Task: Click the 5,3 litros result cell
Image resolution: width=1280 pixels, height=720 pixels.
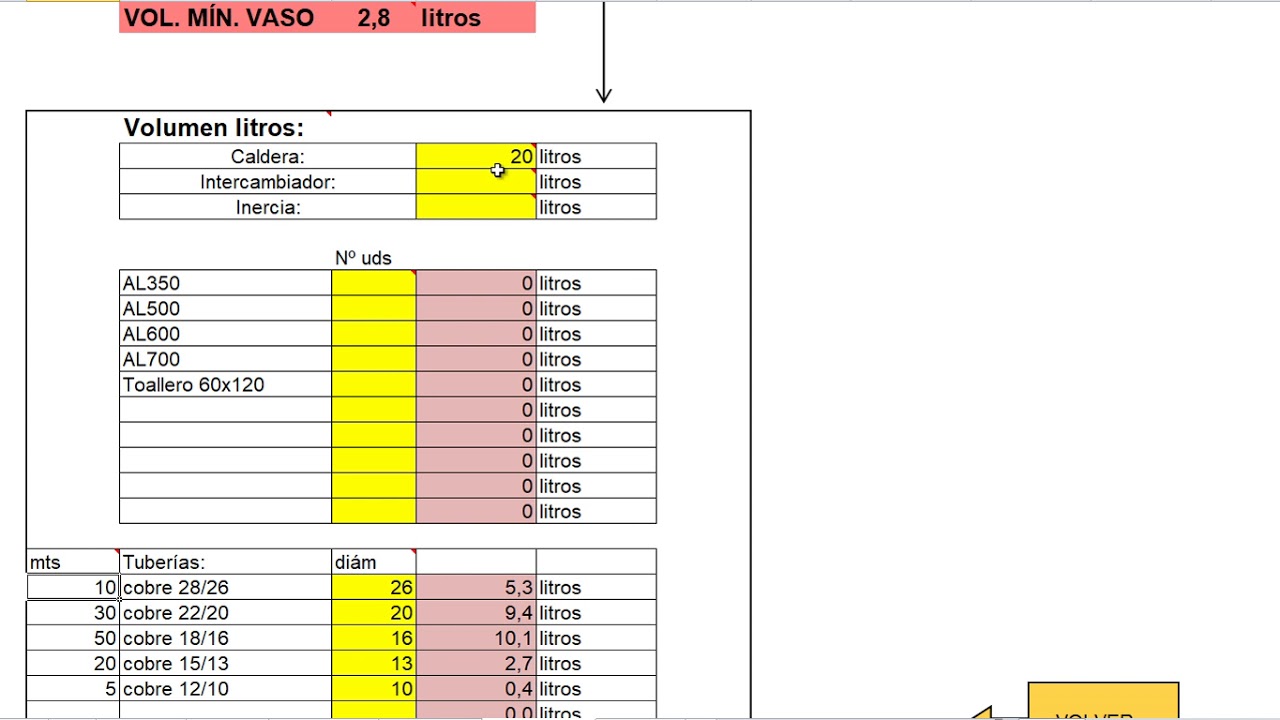Action: click(476, 587)
